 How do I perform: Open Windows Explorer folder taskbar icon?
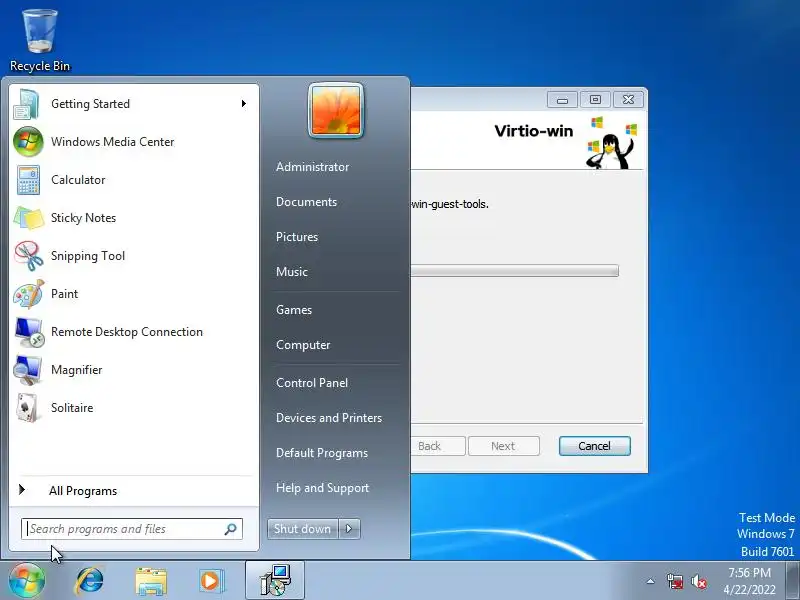point(151,581)
